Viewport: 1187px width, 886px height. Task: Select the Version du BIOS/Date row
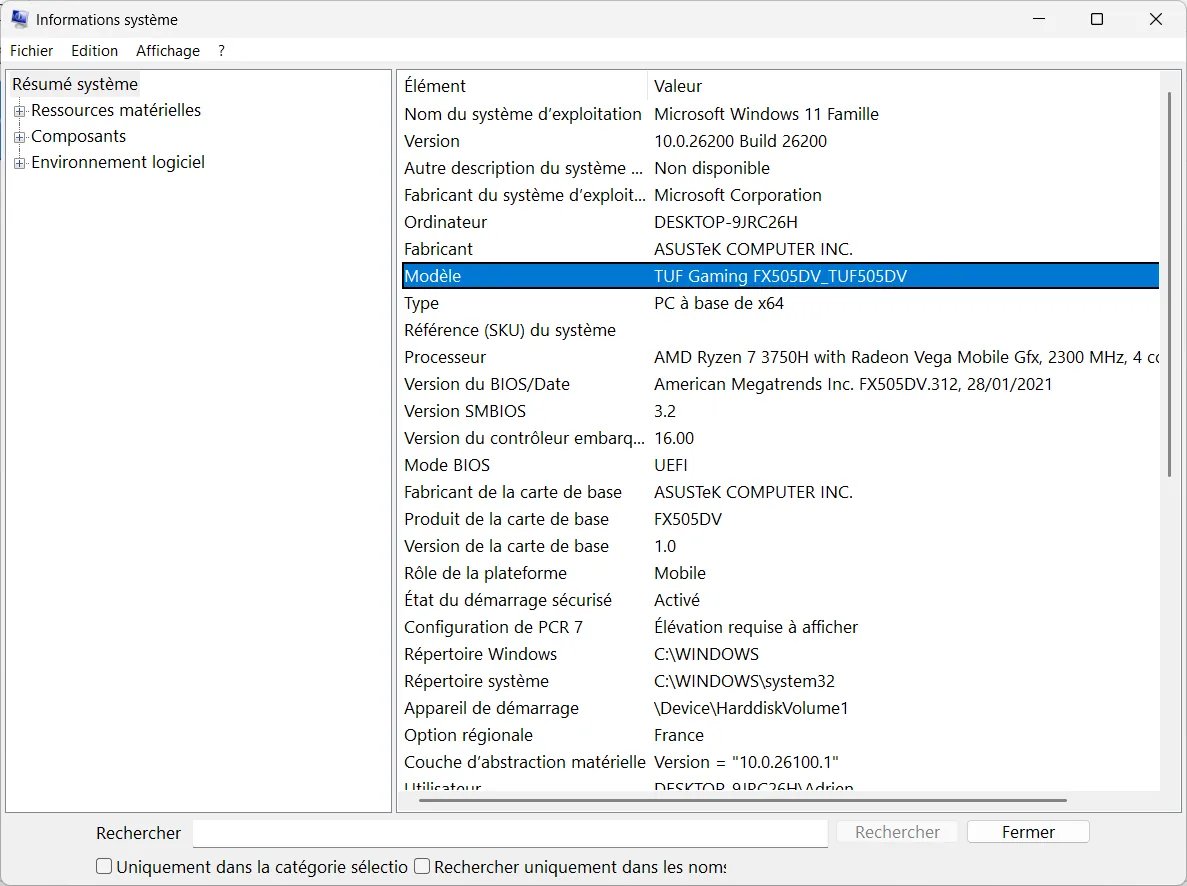(780, 385)
